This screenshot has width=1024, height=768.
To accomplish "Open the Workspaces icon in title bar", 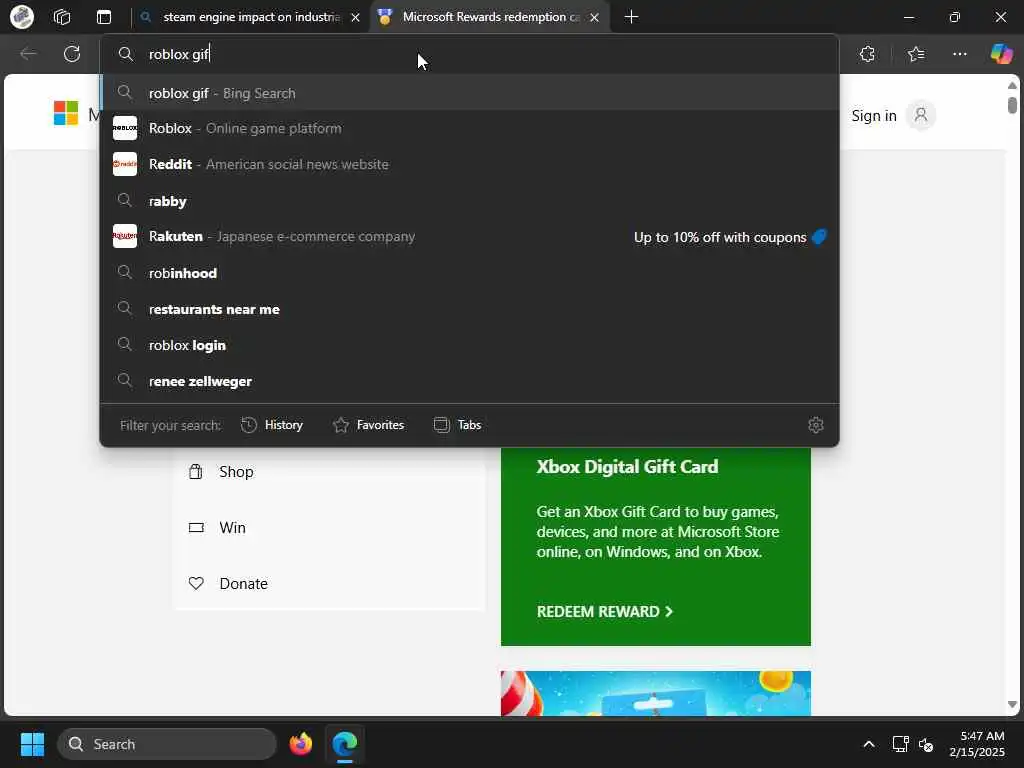I will coord(62,17).
